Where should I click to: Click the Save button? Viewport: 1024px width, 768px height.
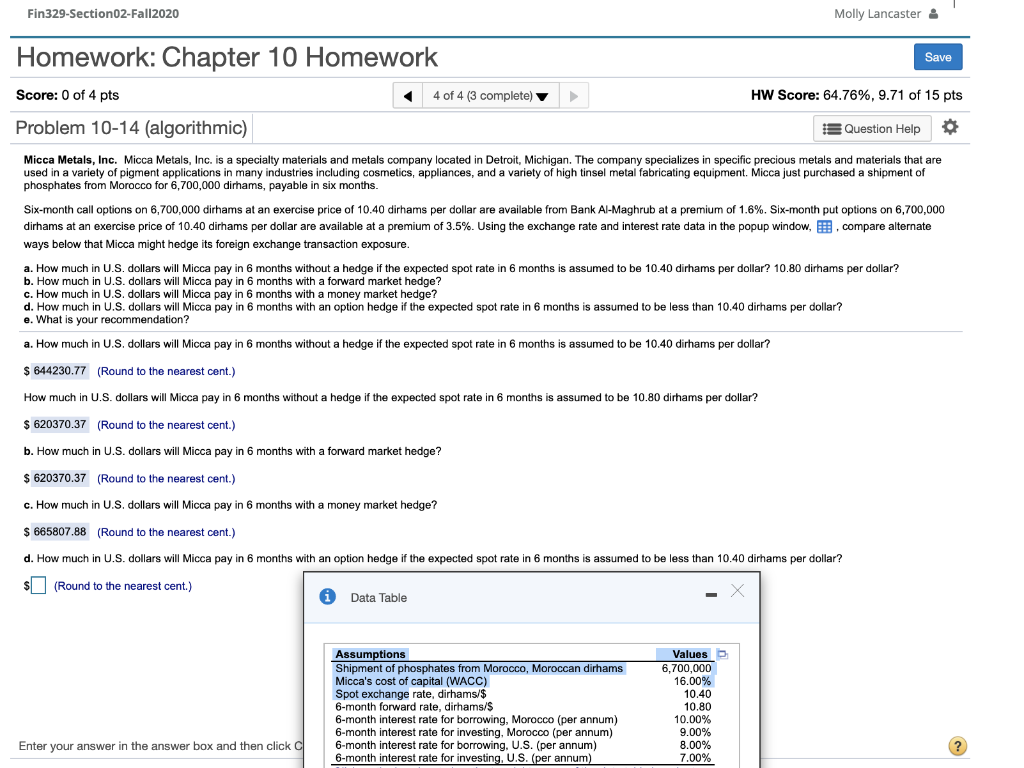936,57
